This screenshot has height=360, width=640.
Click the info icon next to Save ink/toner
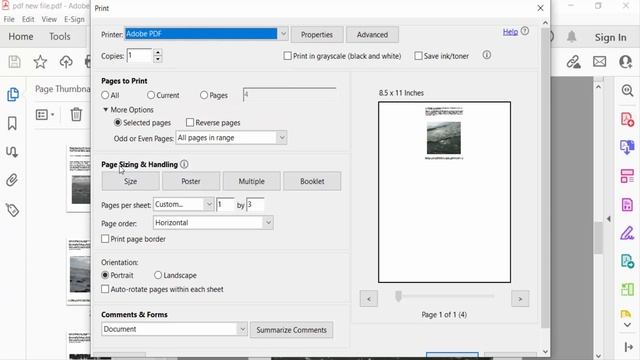487,55
